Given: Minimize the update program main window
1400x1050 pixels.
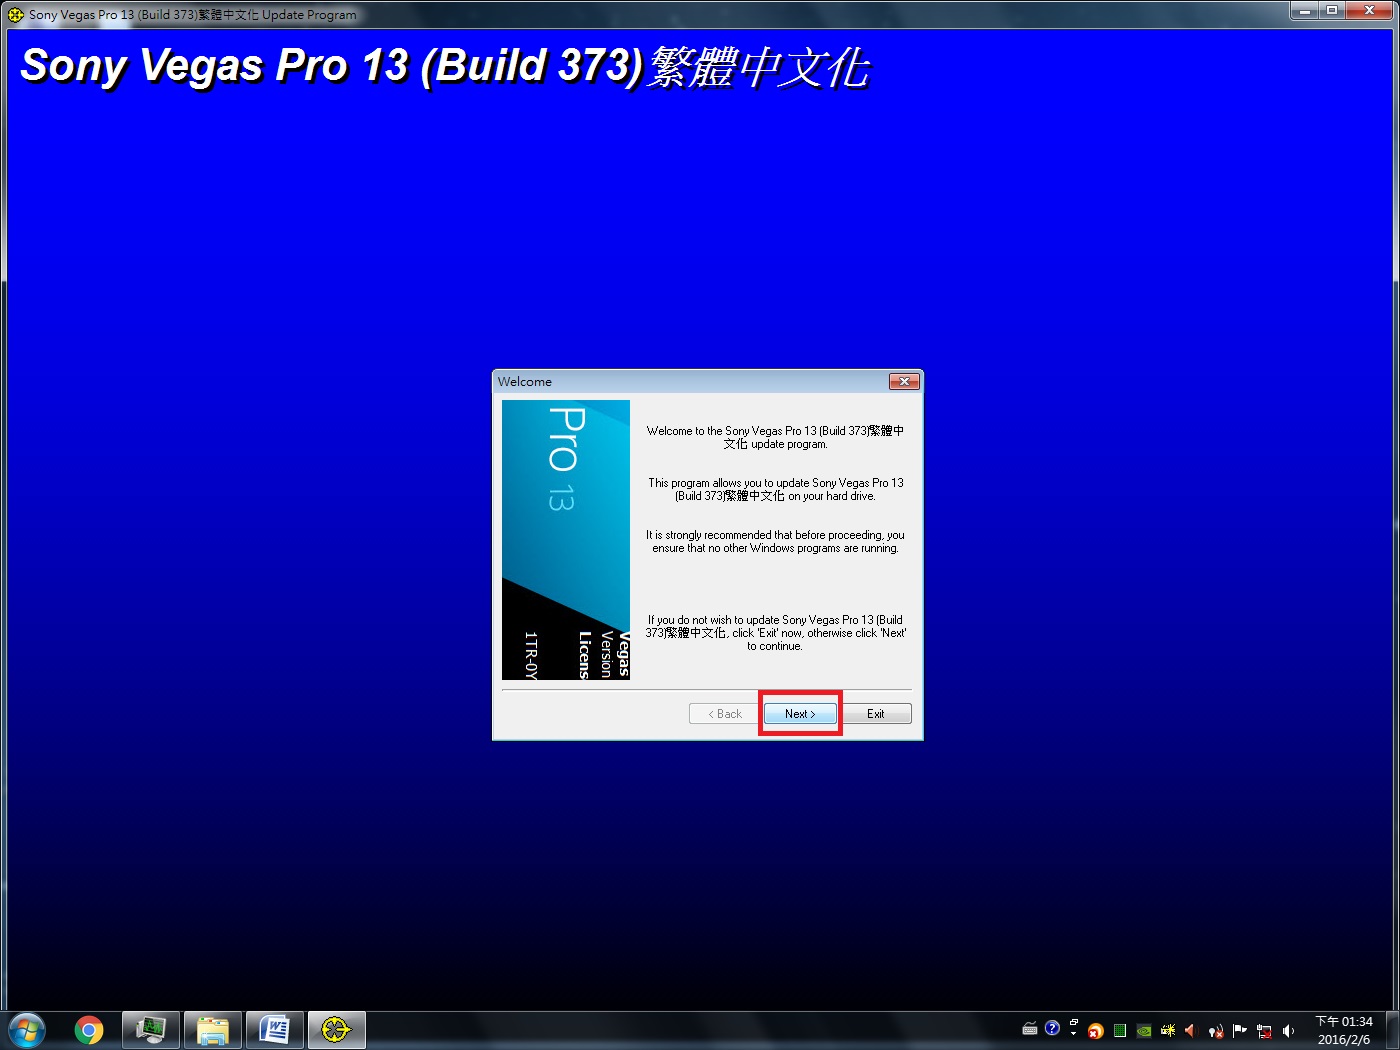Looking at the screenshot, I should 1305,10.
